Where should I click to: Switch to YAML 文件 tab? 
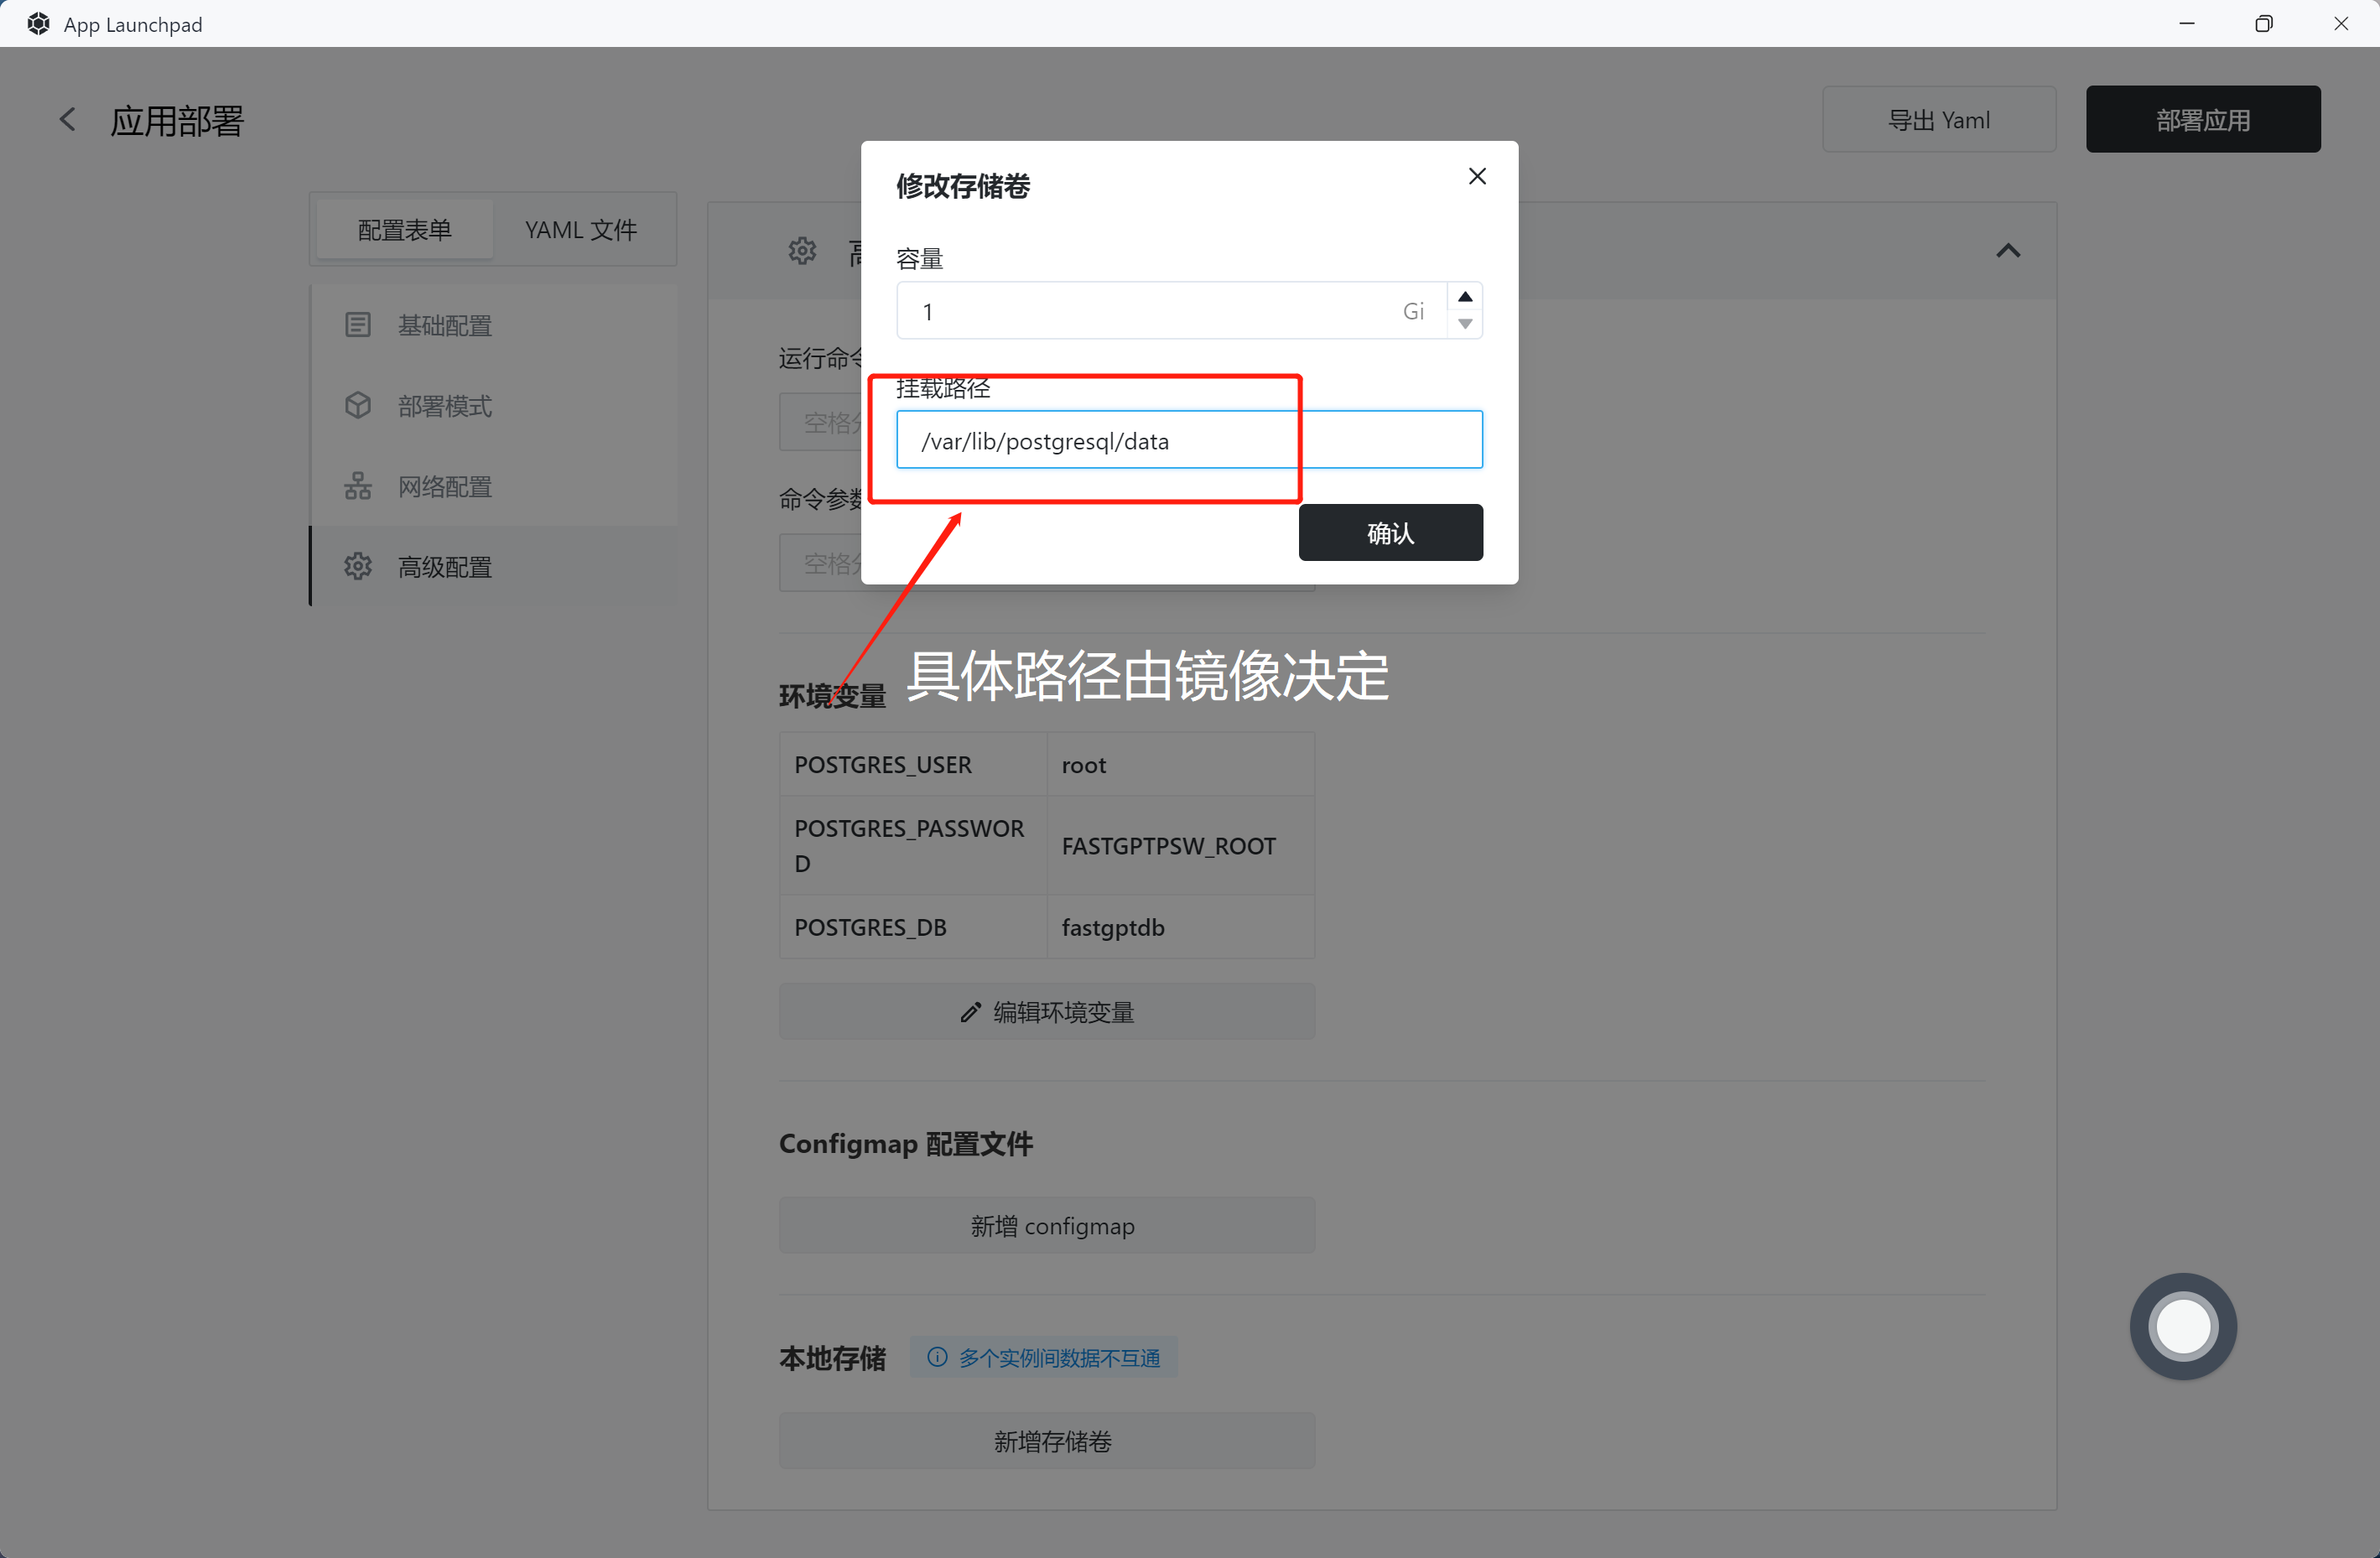coord(581,230)
